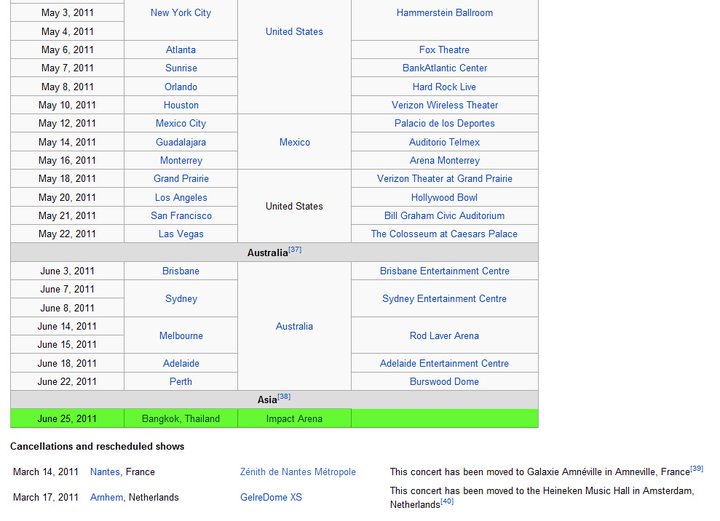
Task: Click the May 22, 2011 date cell
Action: click(x=67, y=234)
